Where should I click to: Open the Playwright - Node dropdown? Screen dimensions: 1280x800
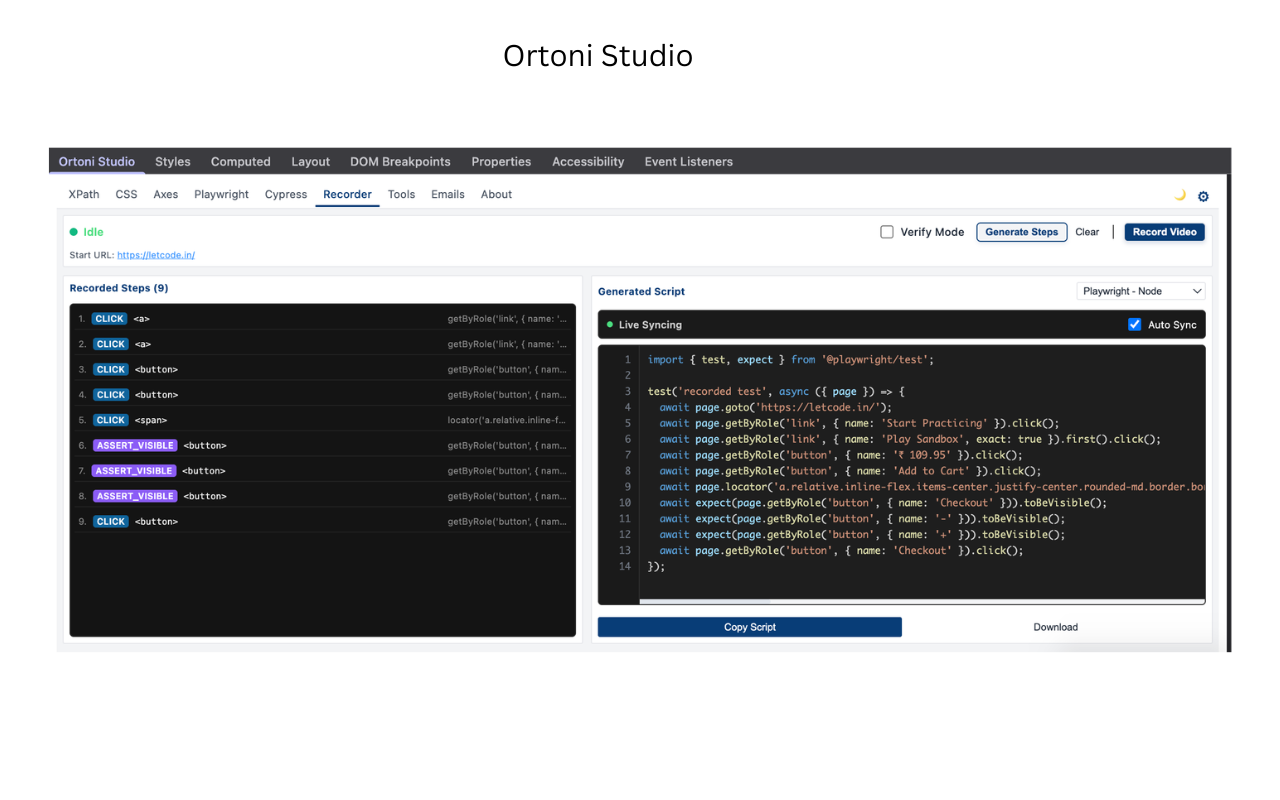[x=1141, y=291]
